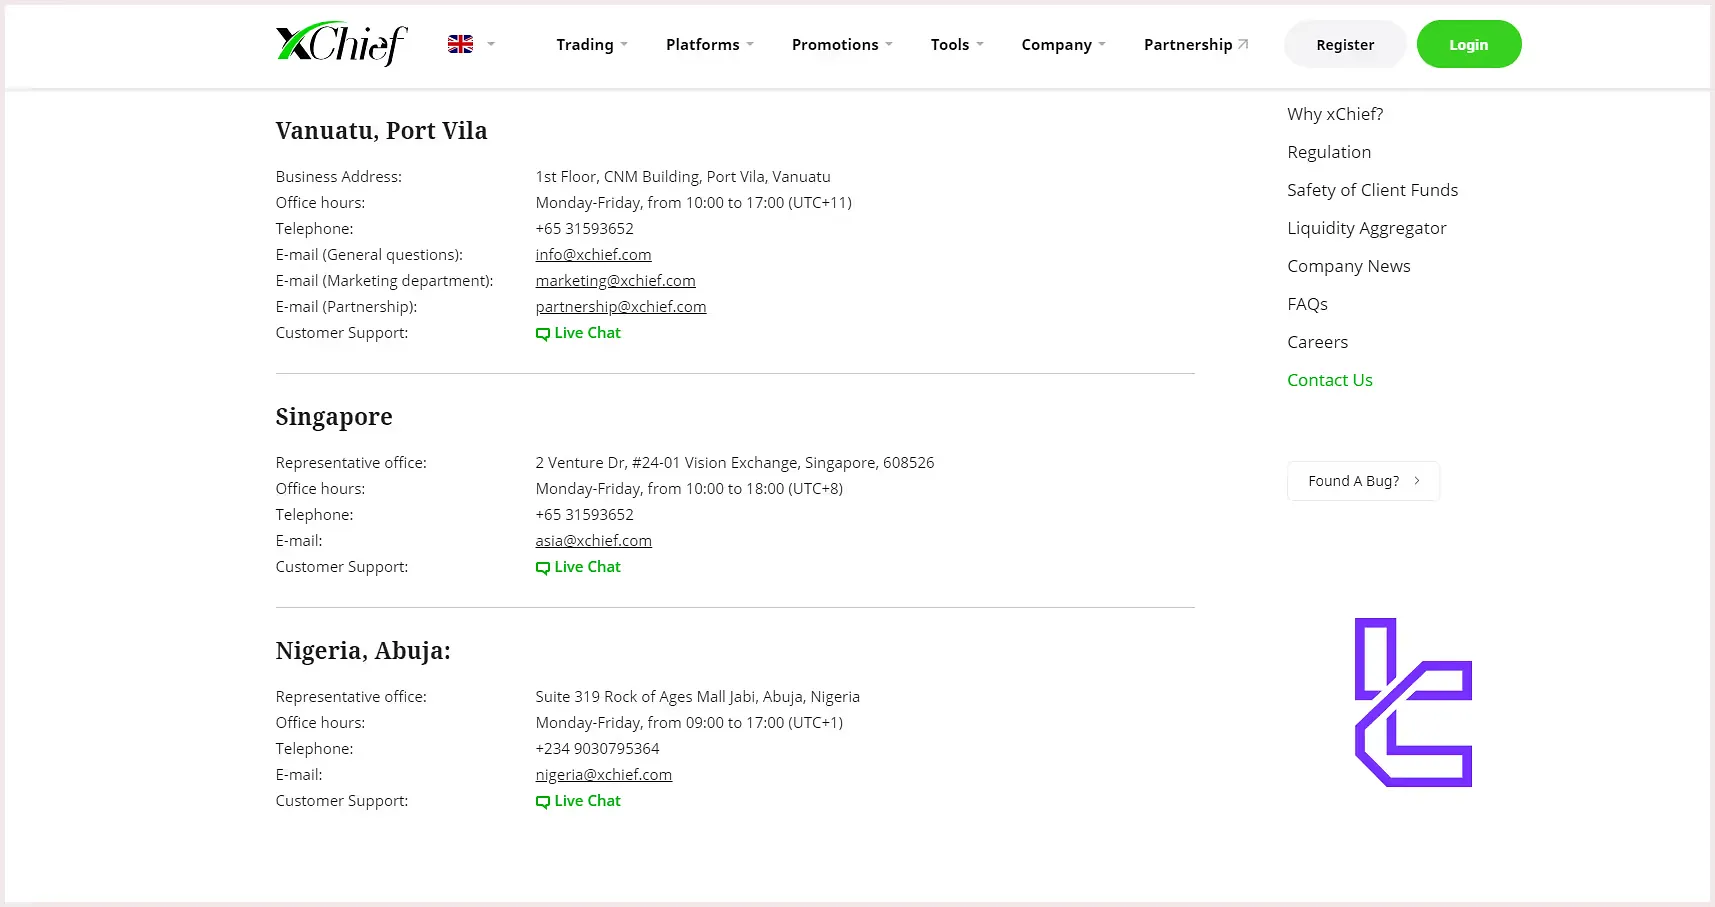
Task: Click the green Login button
Action: (1469, 44)
